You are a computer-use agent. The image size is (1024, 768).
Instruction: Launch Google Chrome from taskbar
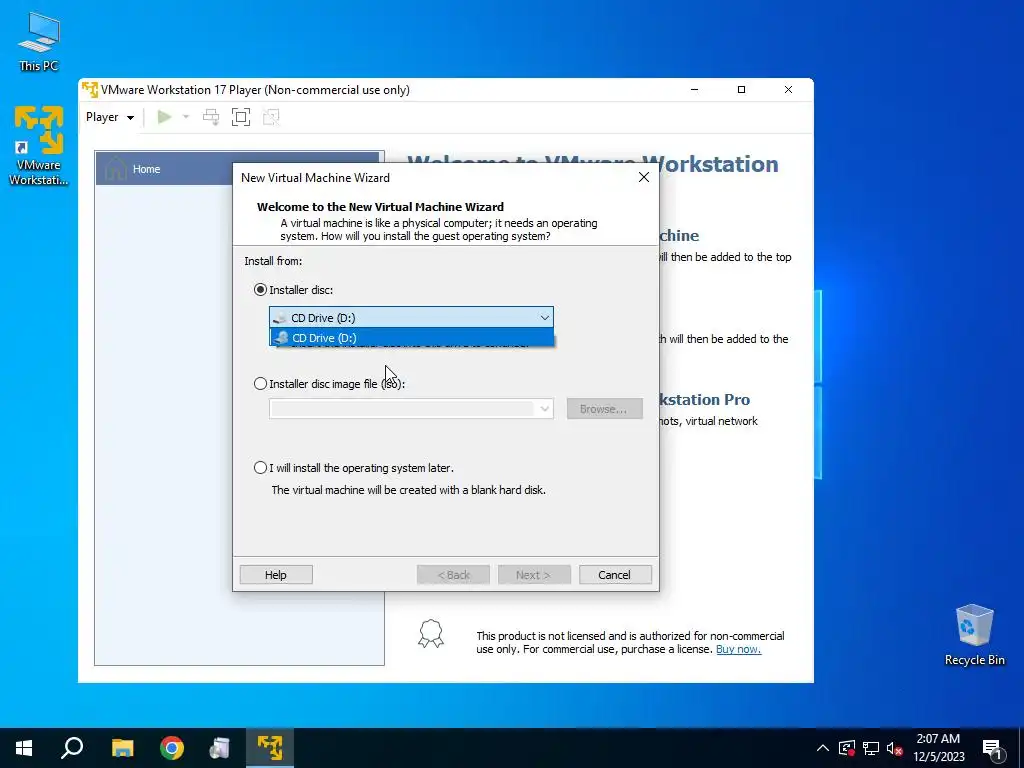click(172, 748)
